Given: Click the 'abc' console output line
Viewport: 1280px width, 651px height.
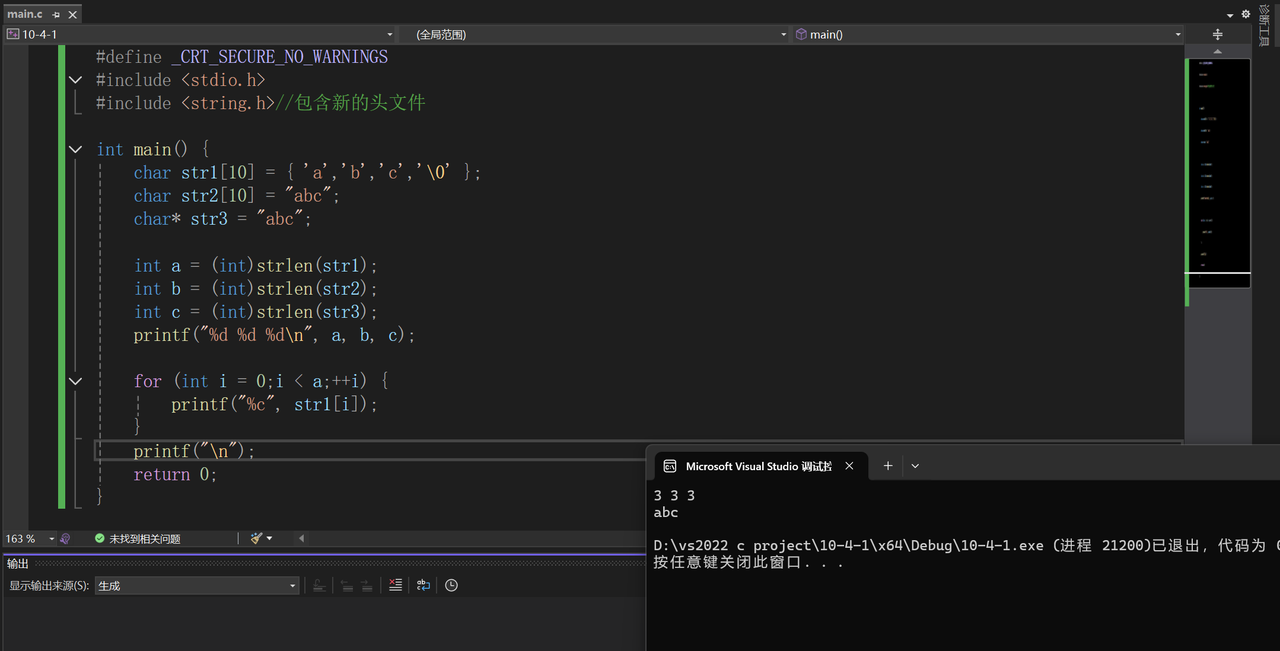Looking at the screenshot, I should [666, 513].
